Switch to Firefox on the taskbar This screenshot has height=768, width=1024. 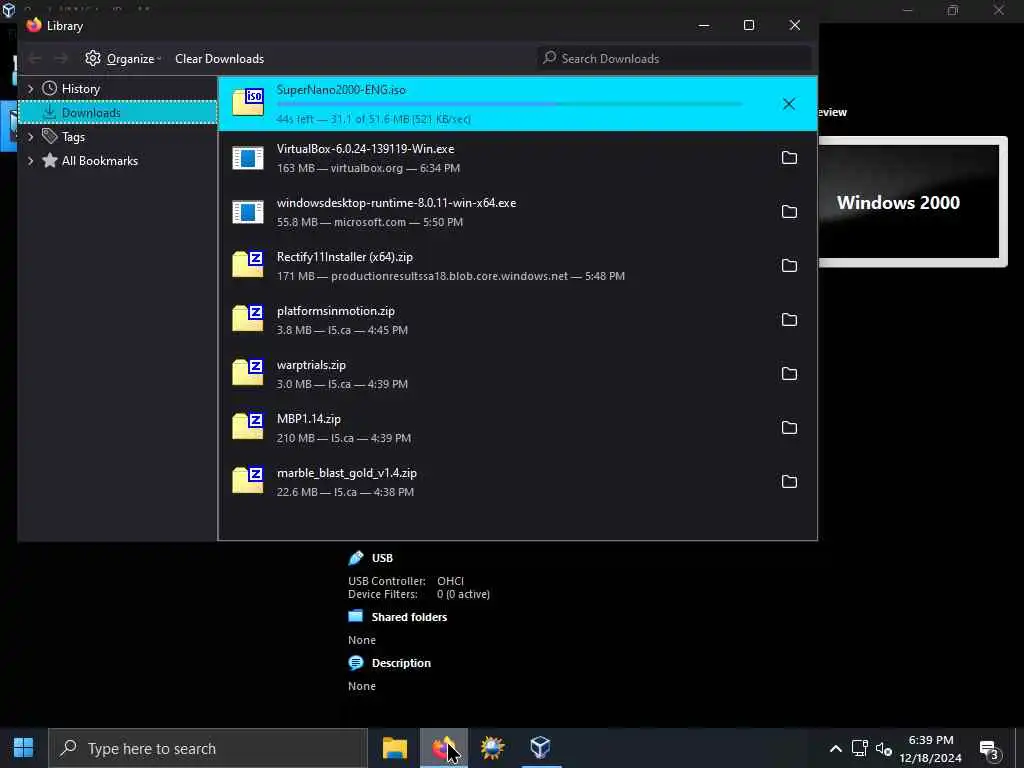click(x=443, y=748)
